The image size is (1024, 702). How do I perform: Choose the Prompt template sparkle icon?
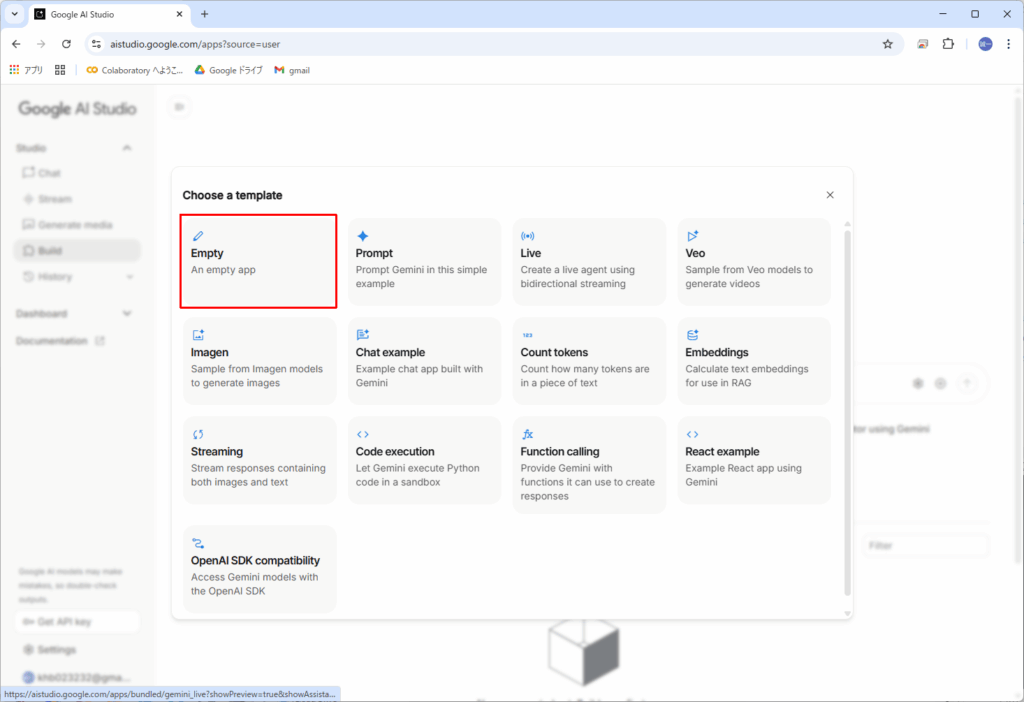pos(362,236)
